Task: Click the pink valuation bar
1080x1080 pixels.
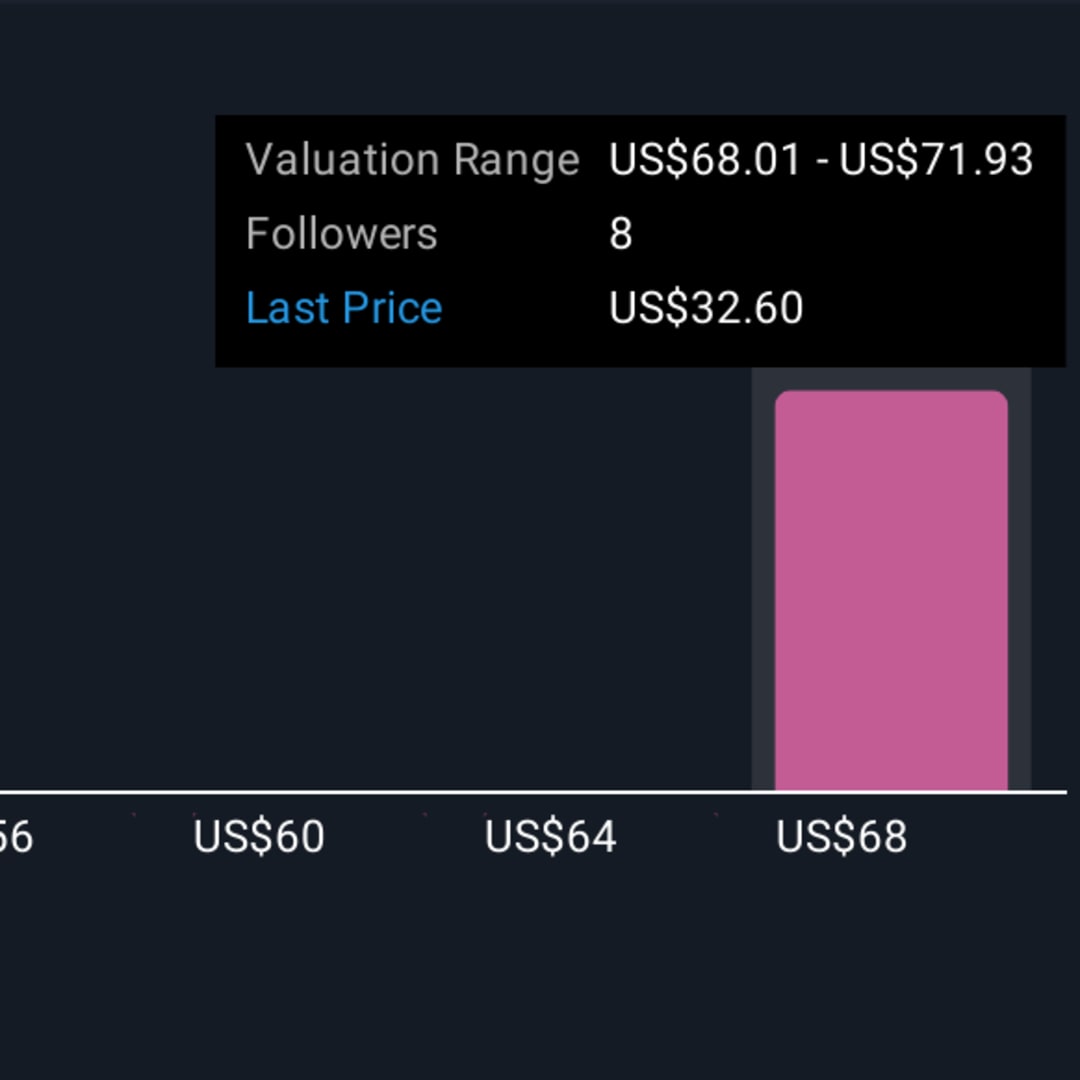Action: 891,590
